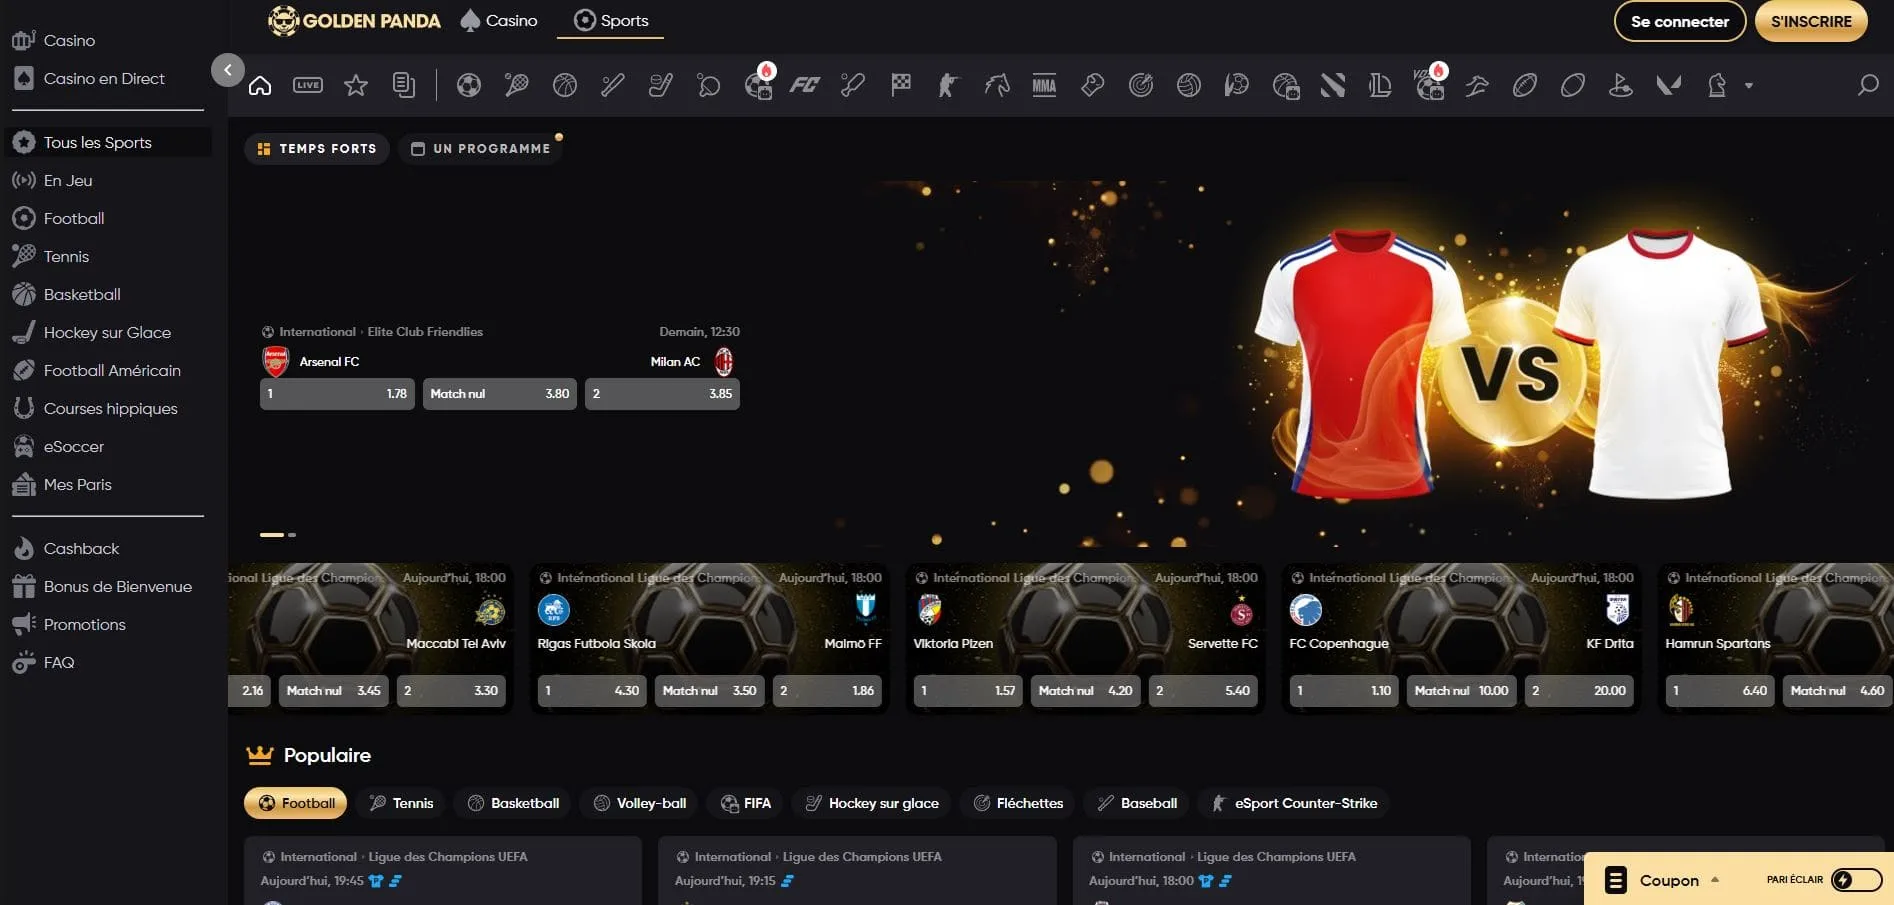This screenshot has height=905, width=1894.
Task: Select the table tennis paddle icon
Action: [709, 86]
